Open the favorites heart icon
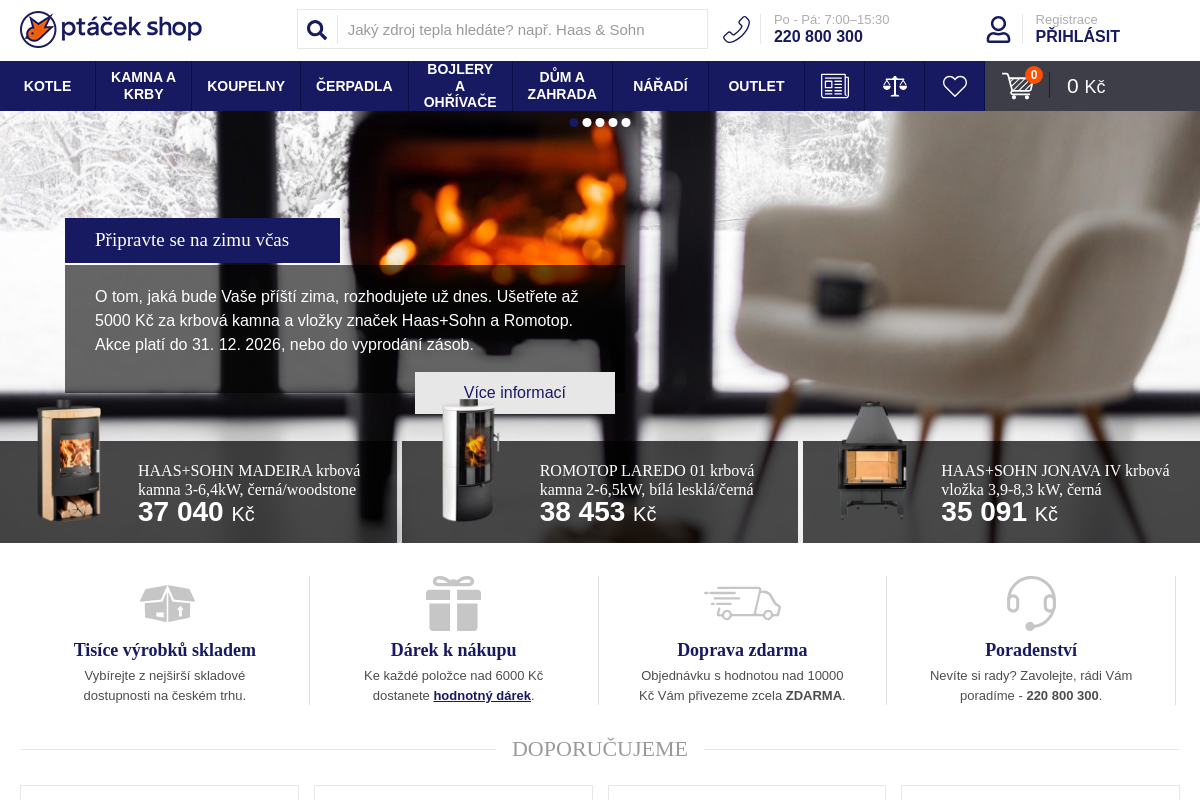Image resolution: width=1200 pixels, height=800 pixels. [955, 86]
